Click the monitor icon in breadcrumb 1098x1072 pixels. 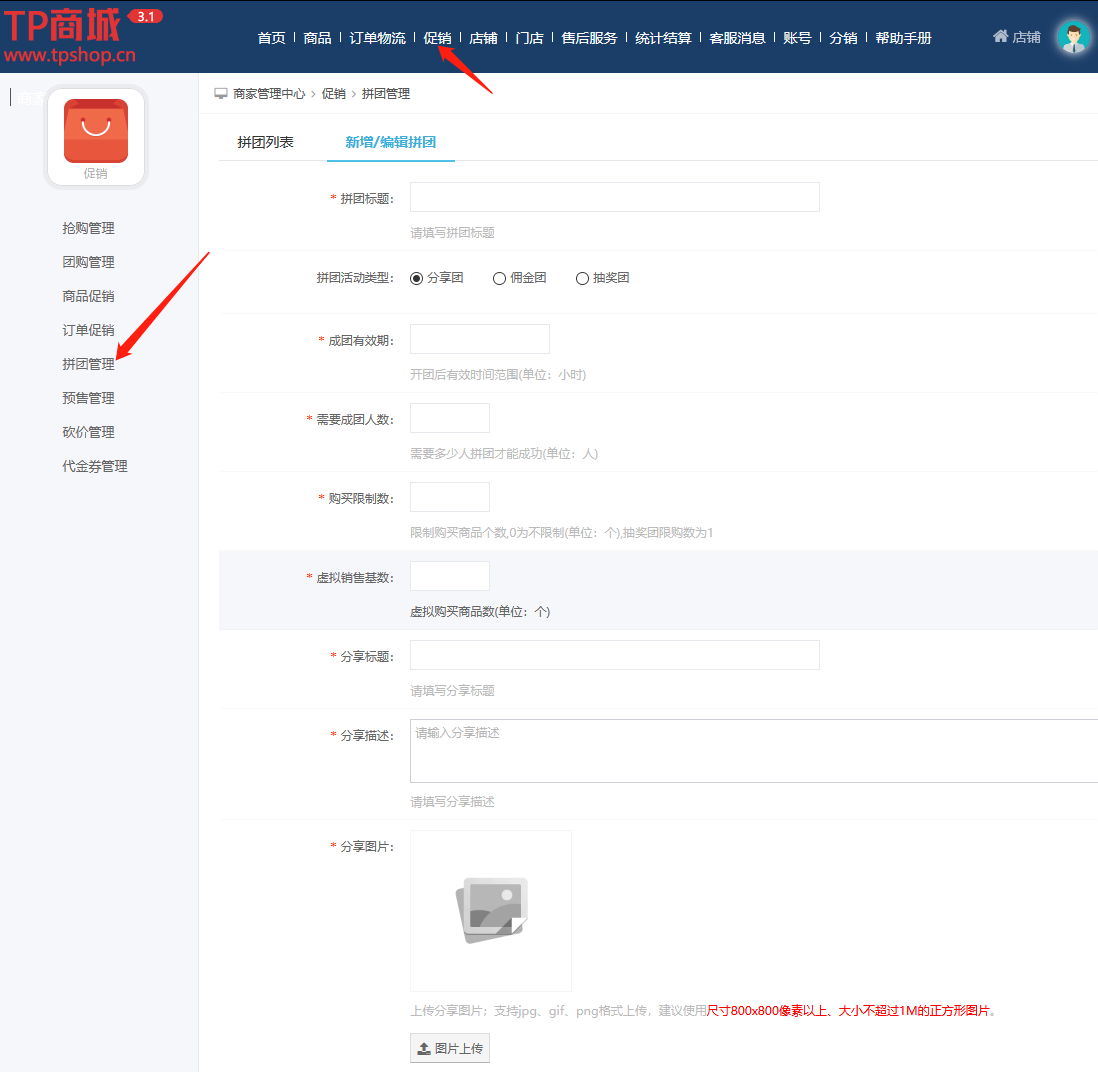point(221,94)
